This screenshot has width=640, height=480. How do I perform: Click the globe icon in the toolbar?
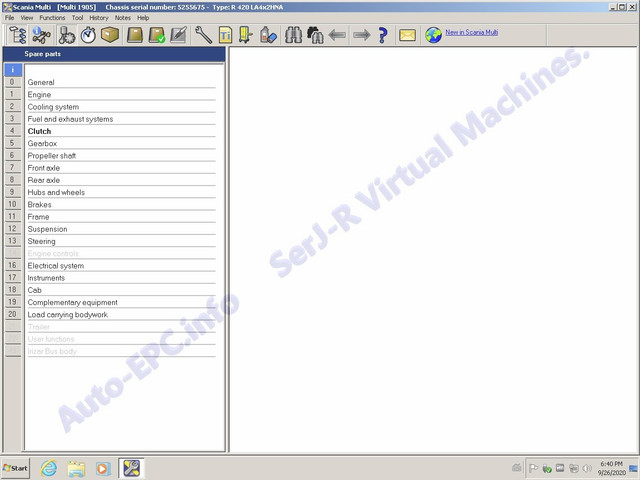coord(433,35)
